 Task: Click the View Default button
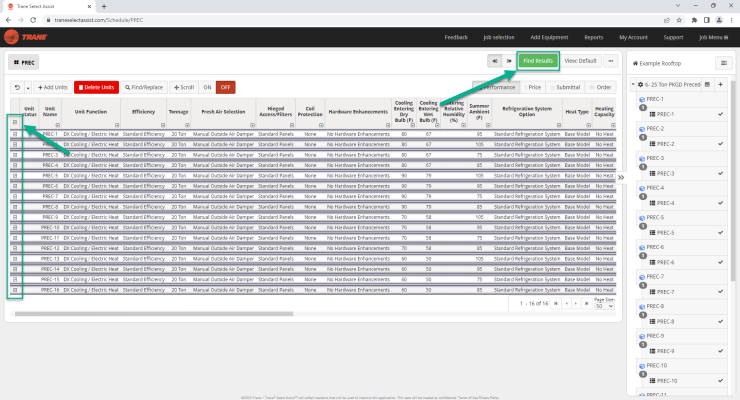(x=580, y=61)
